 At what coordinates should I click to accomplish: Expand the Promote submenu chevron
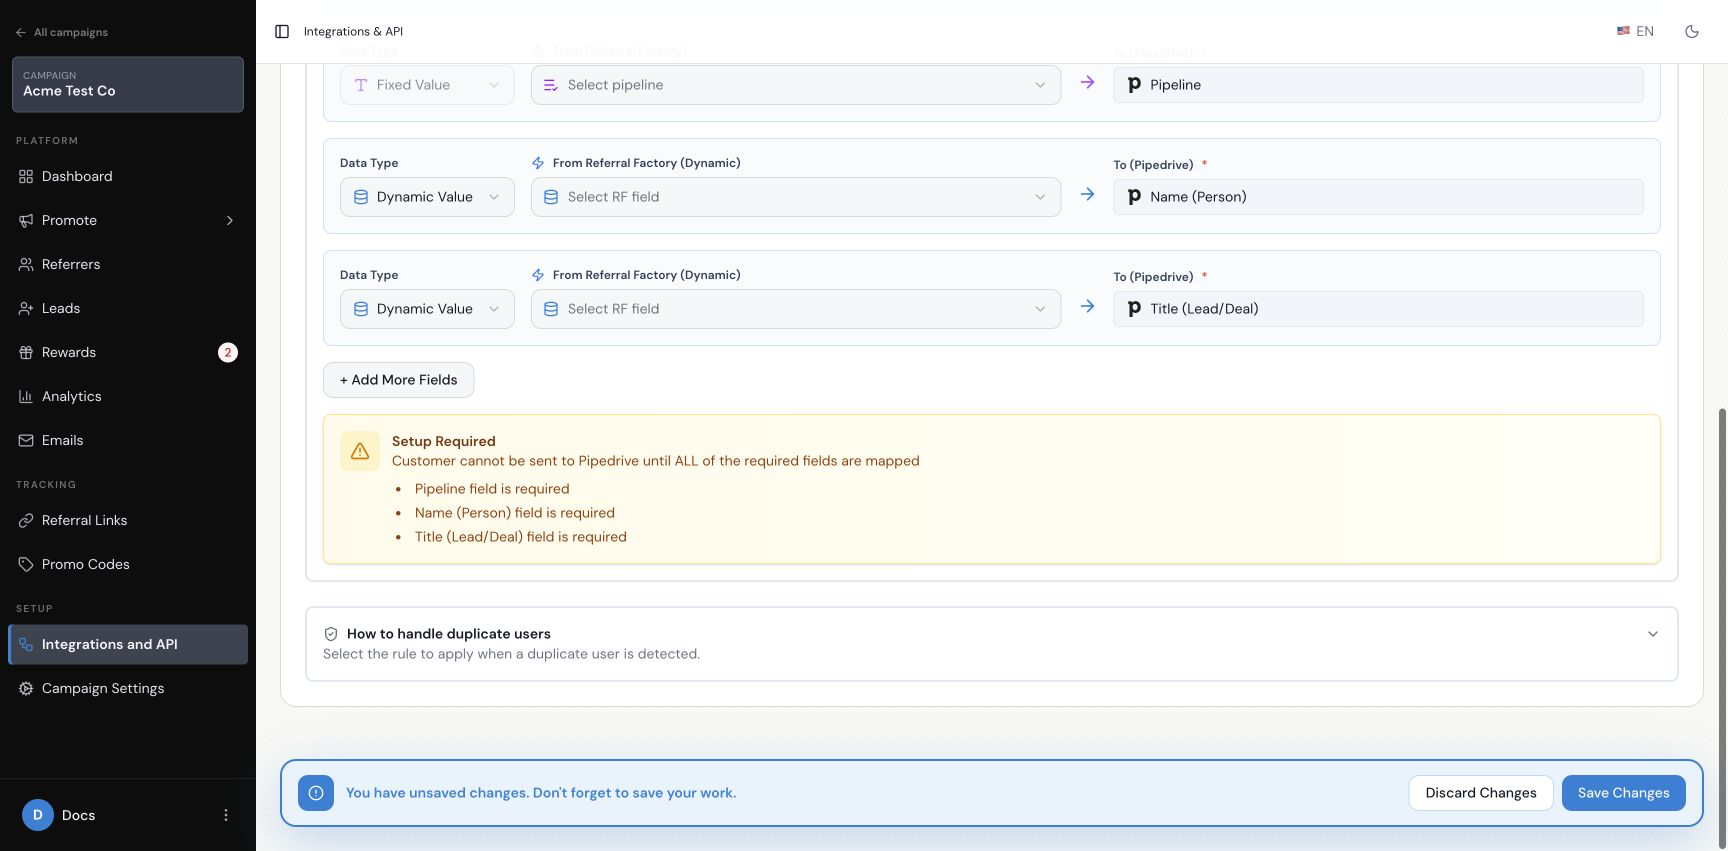pyautogui.click(x=230, y=220)
